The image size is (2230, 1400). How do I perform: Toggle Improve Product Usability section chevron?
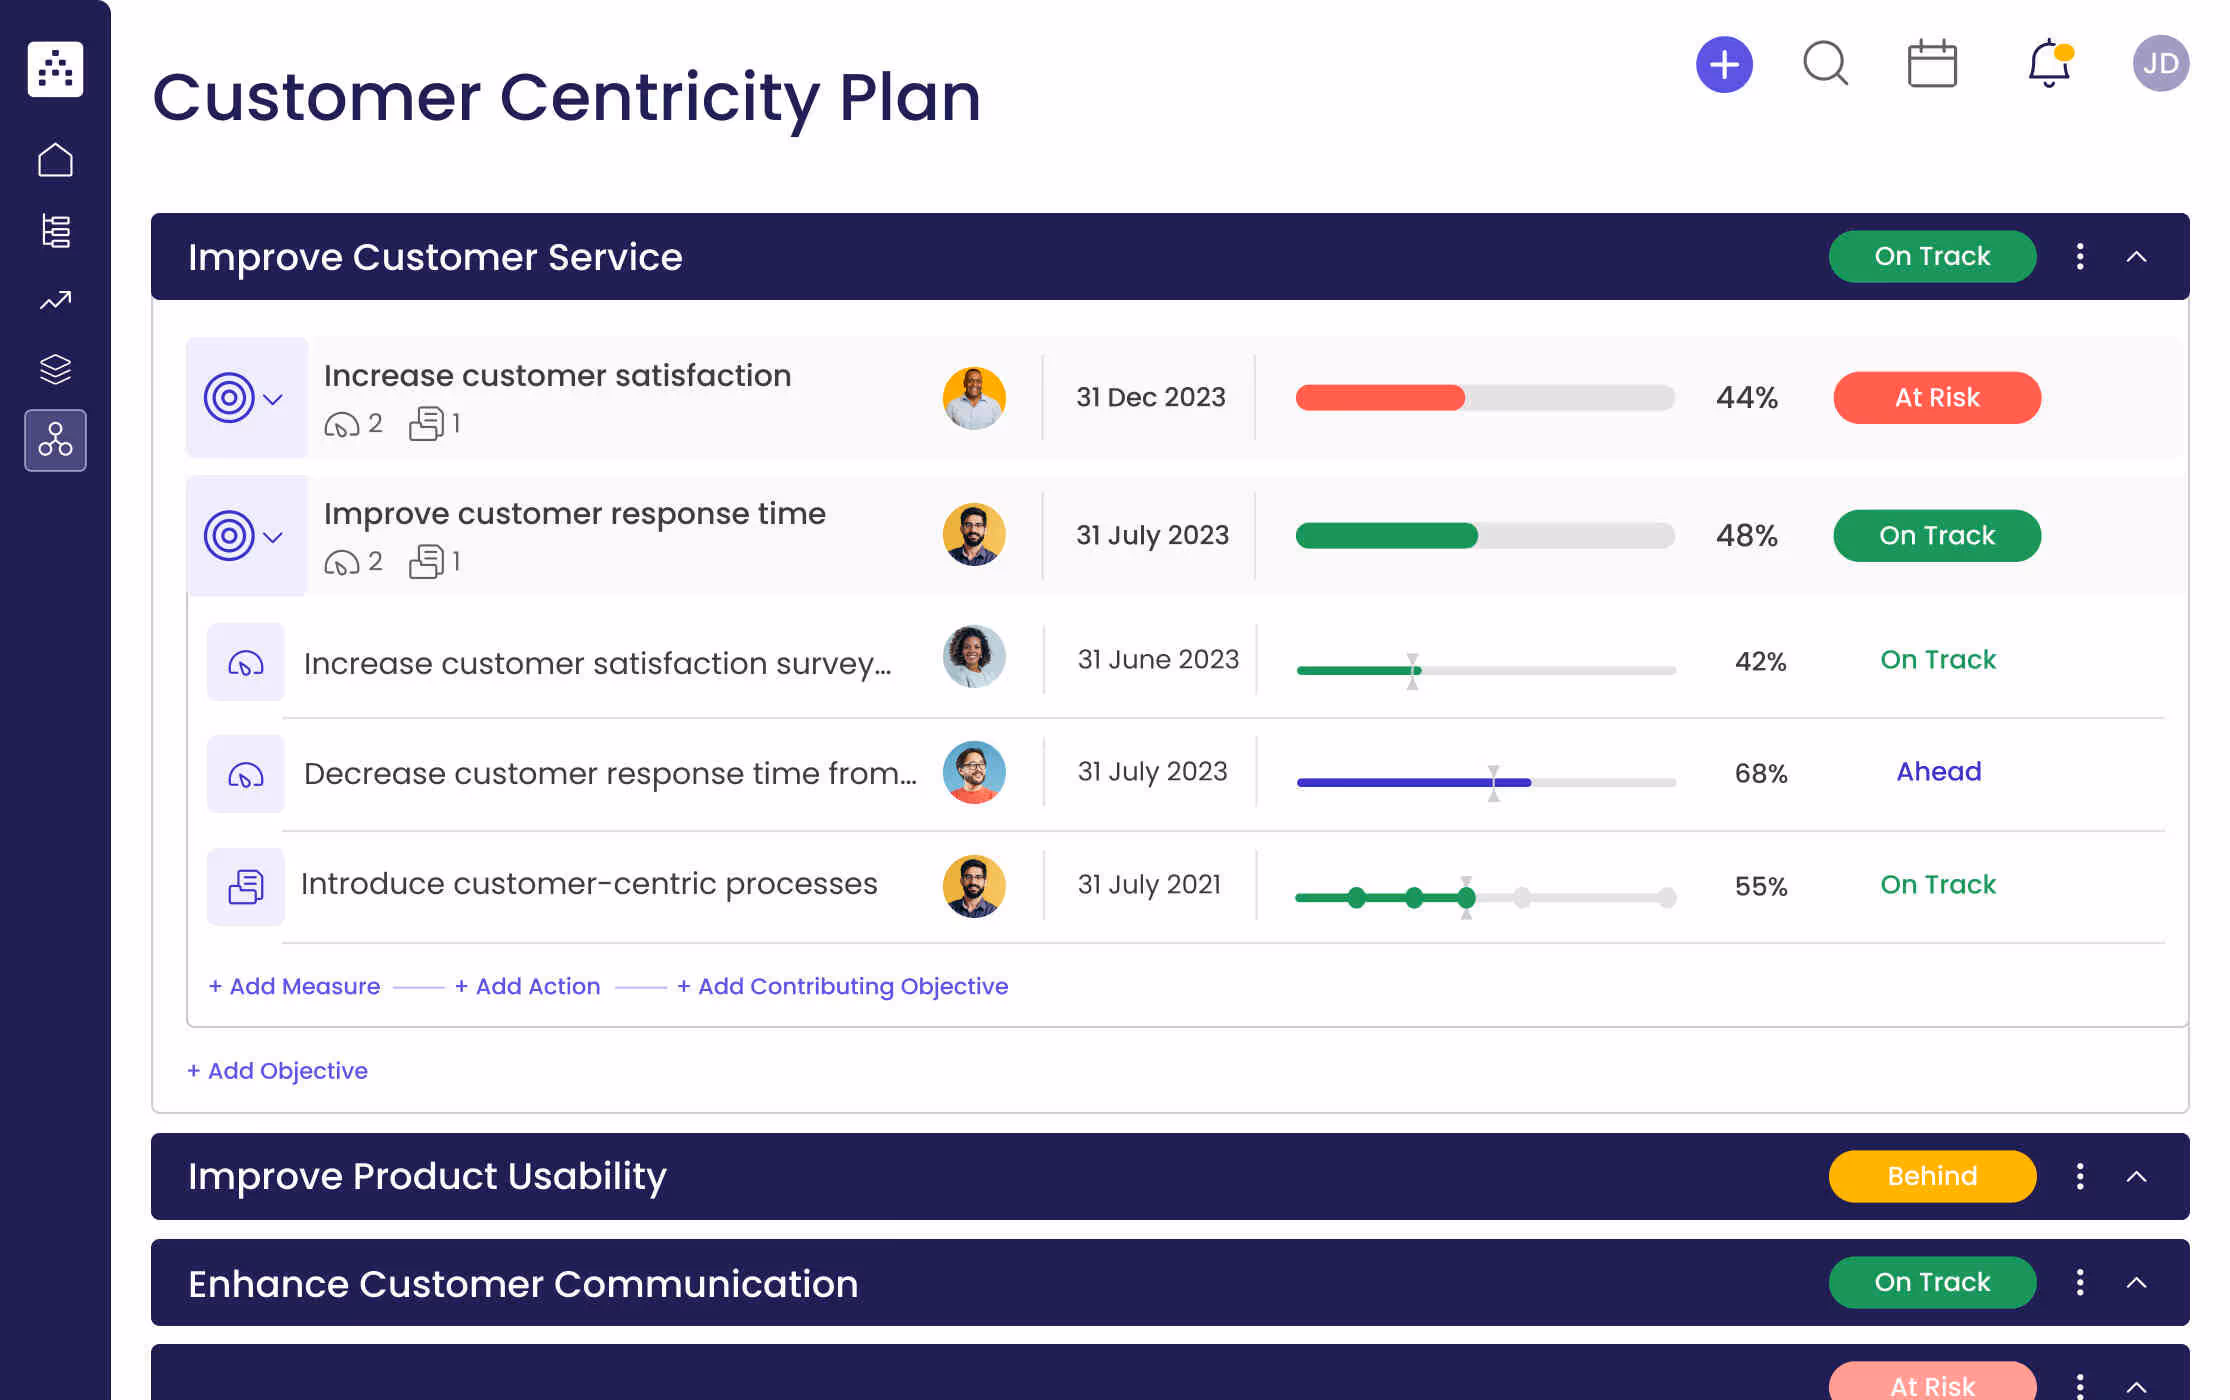coord(2136,1177)
